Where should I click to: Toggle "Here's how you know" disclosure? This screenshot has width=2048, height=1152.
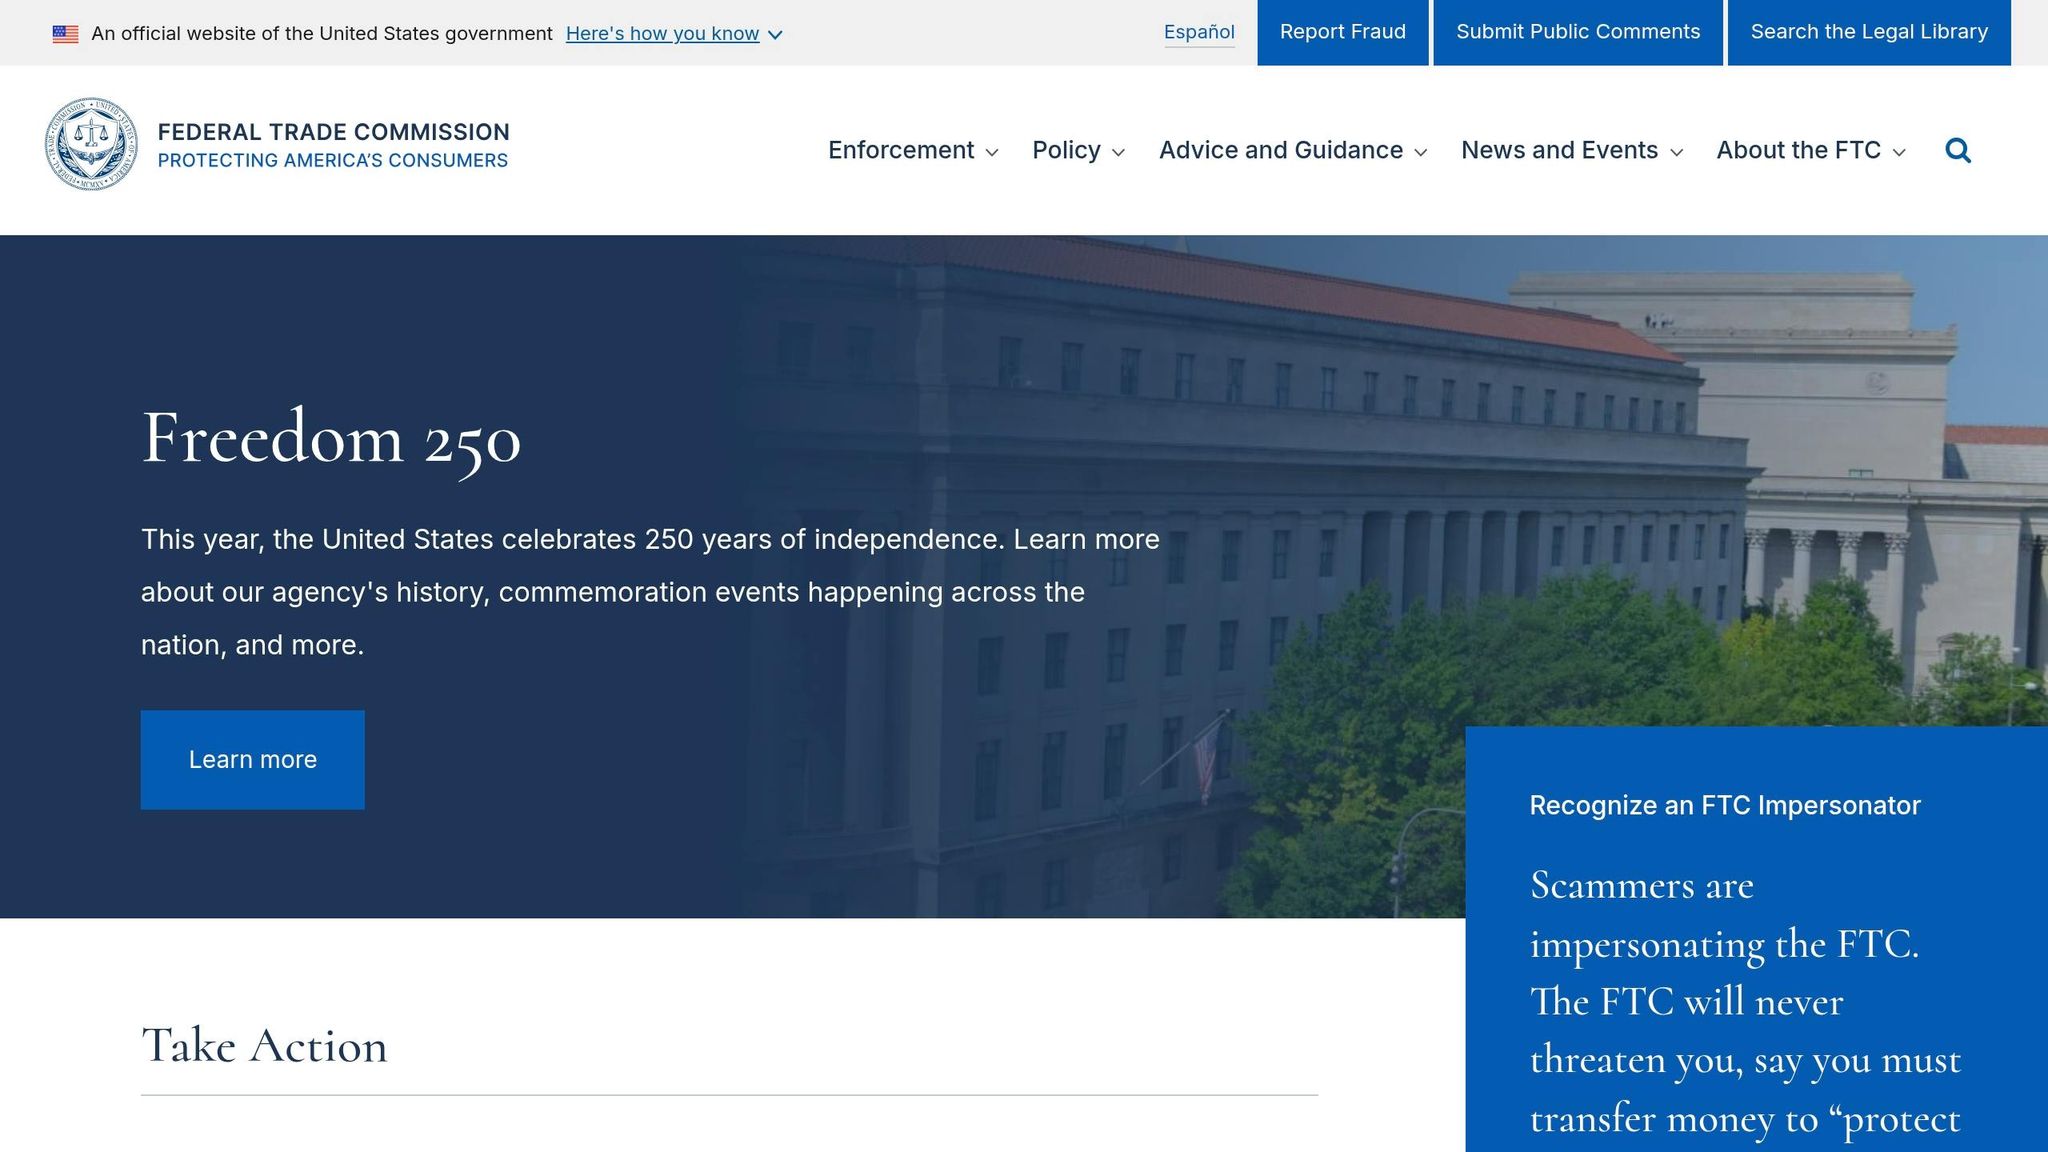674,34
